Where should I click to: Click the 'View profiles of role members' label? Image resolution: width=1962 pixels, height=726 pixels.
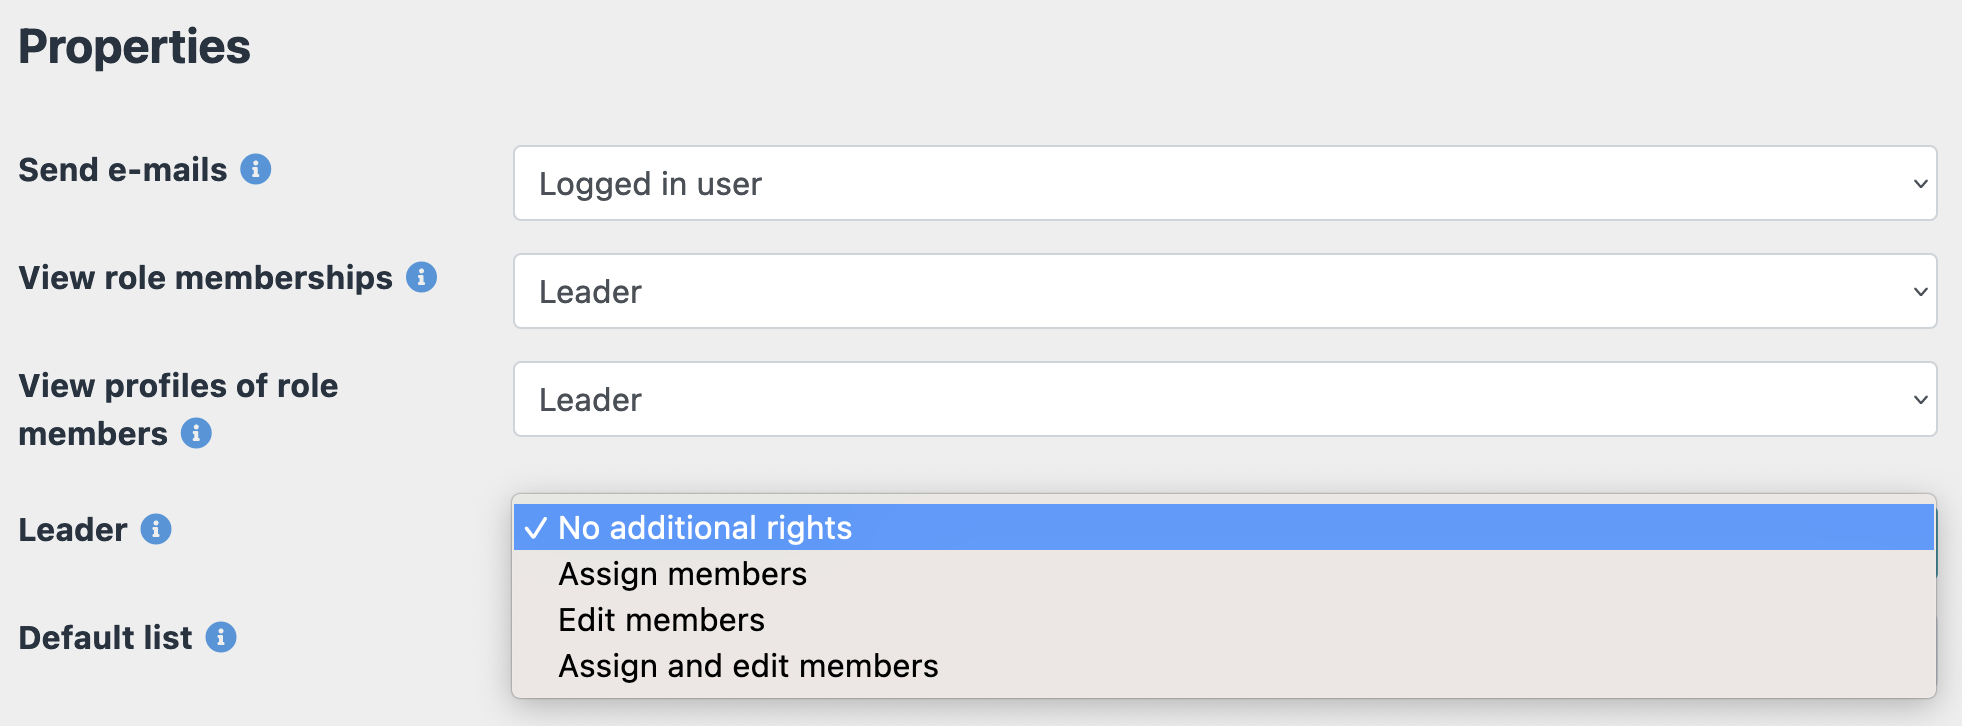(178, 409)
